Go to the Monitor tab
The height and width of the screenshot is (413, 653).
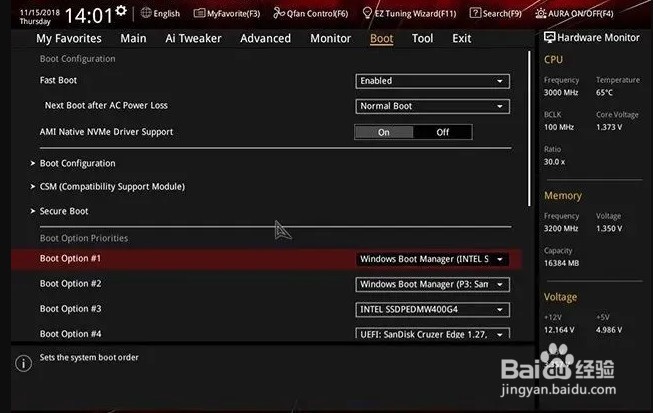coord(331,38)
